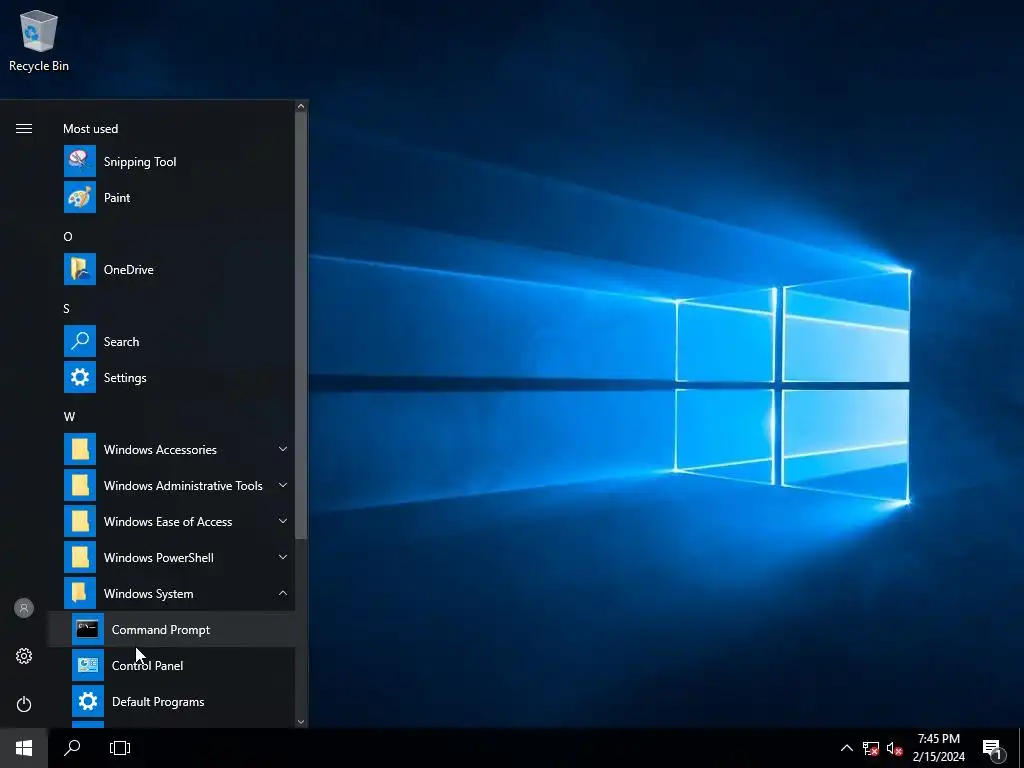This screenshot has height=768, width=1024.
Task: Click the Windows Accessories folder label
Action: (160, 449)
